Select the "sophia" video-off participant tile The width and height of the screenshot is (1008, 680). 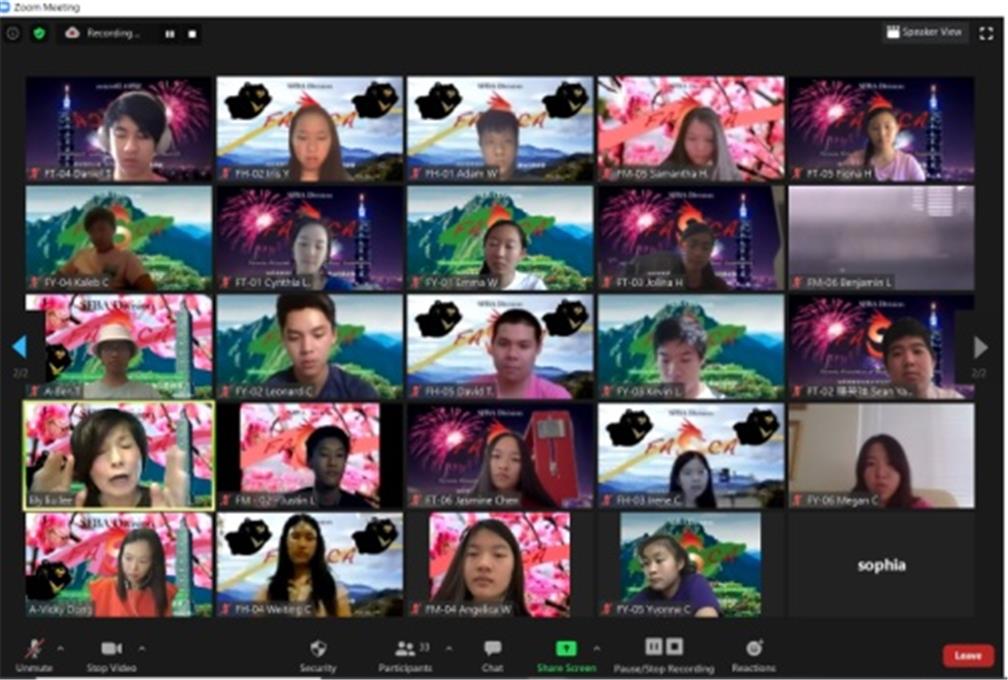pos(881,565)
